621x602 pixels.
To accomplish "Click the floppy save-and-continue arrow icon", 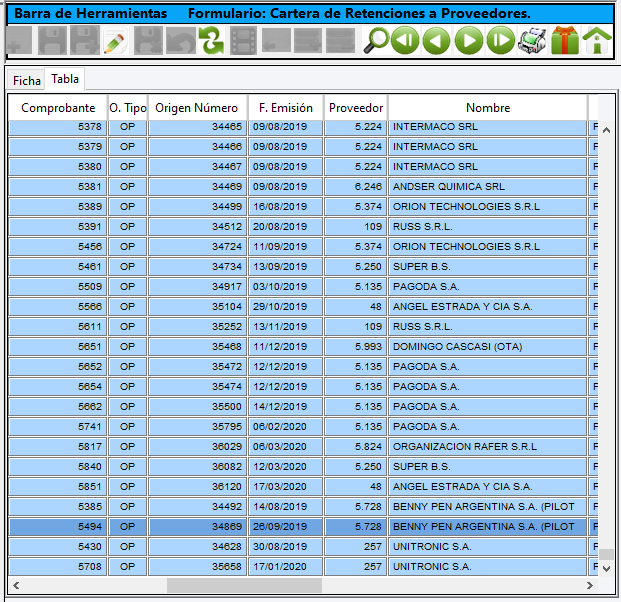I will pos(84,40).
